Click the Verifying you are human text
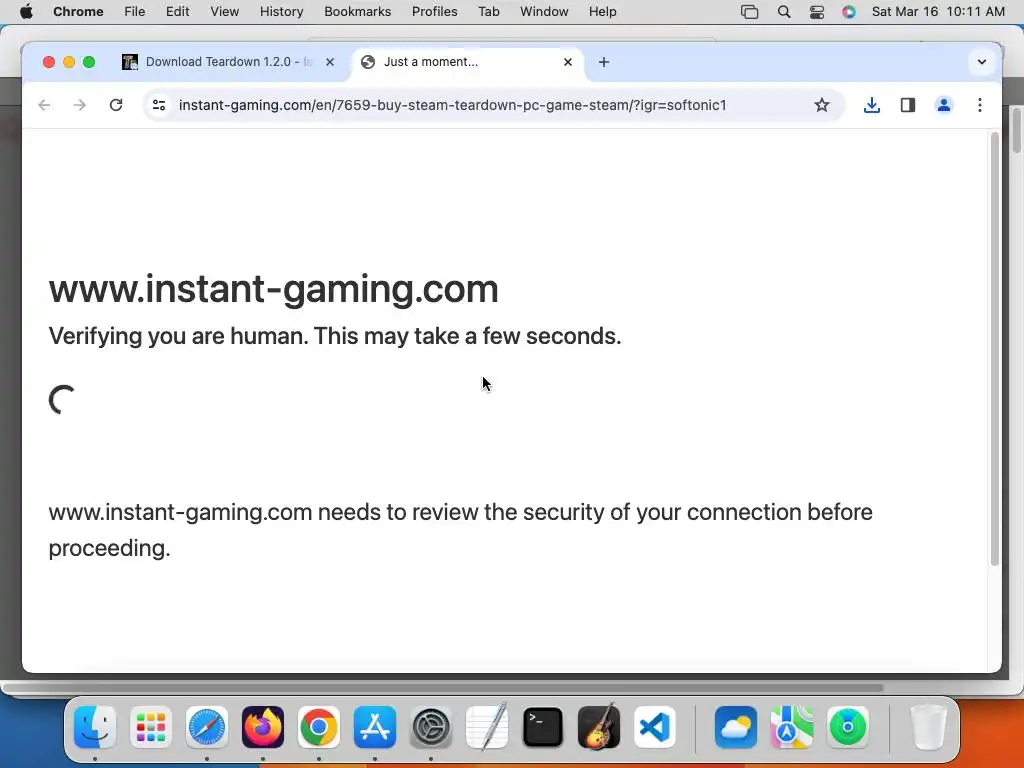Image resolution: width=1024 pixels, height=768 pixels. pyautogui.click(x=334, y=336)
